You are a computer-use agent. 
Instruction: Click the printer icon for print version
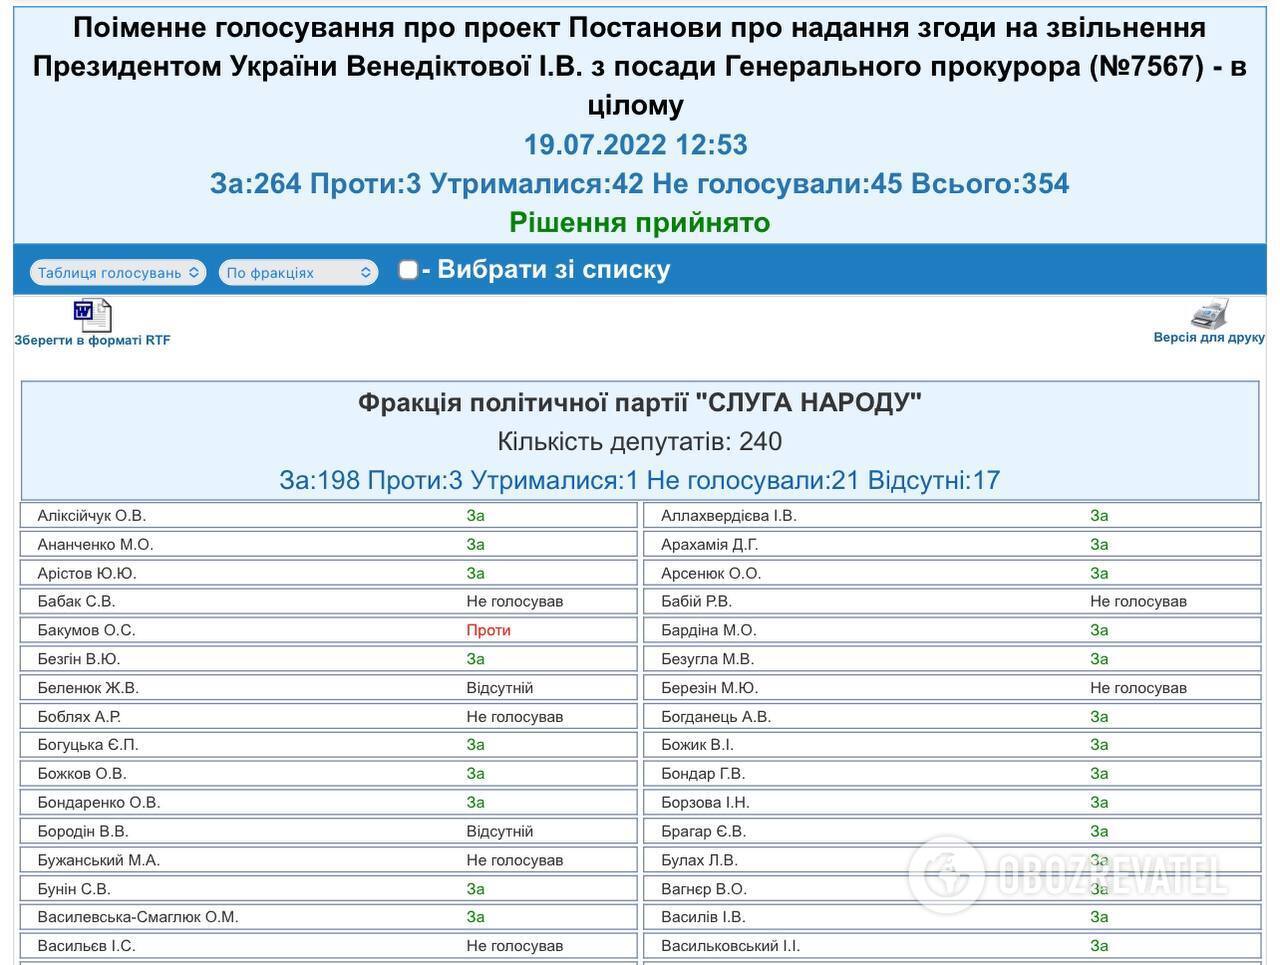(1211, 314)
